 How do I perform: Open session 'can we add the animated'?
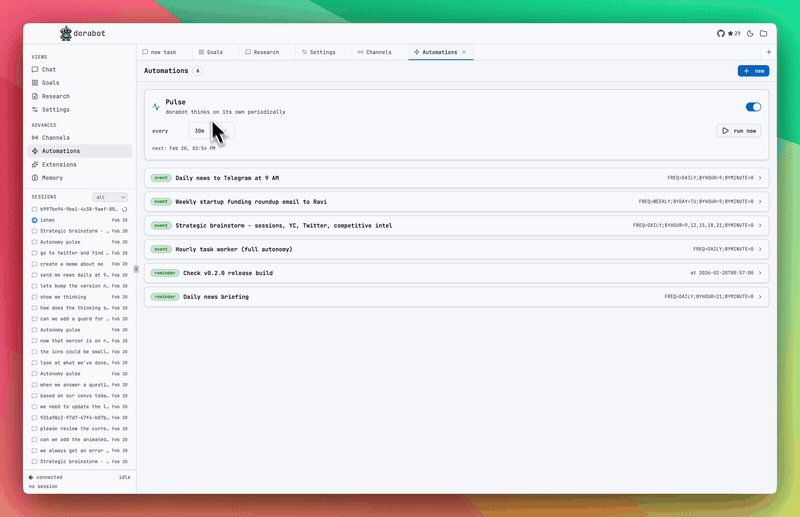80,439
